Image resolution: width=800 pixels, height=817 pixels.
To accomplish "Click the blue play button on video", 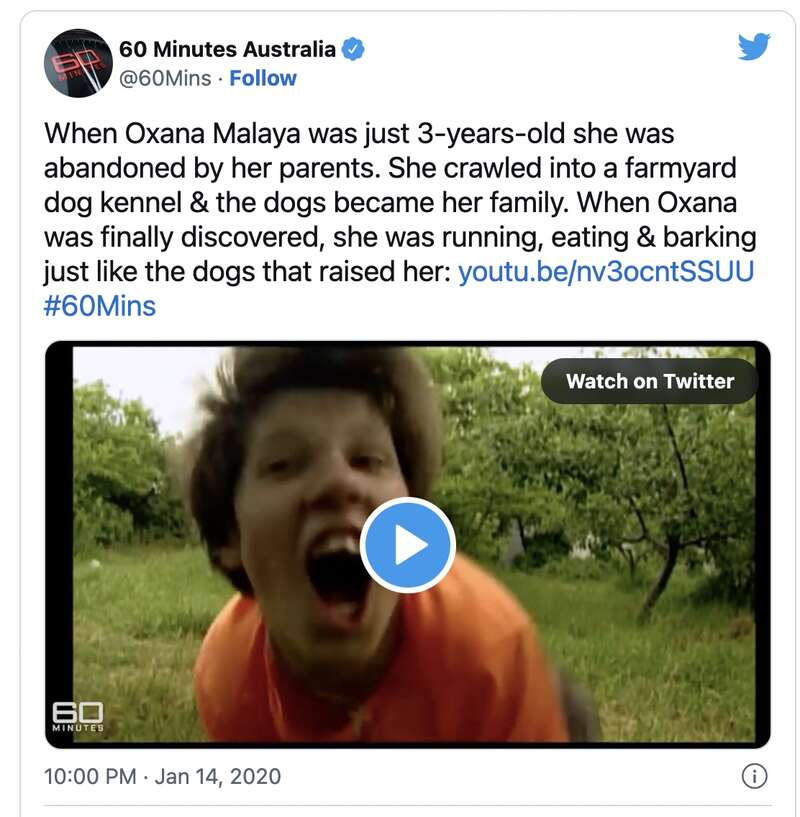I will [x=407, y=545].
